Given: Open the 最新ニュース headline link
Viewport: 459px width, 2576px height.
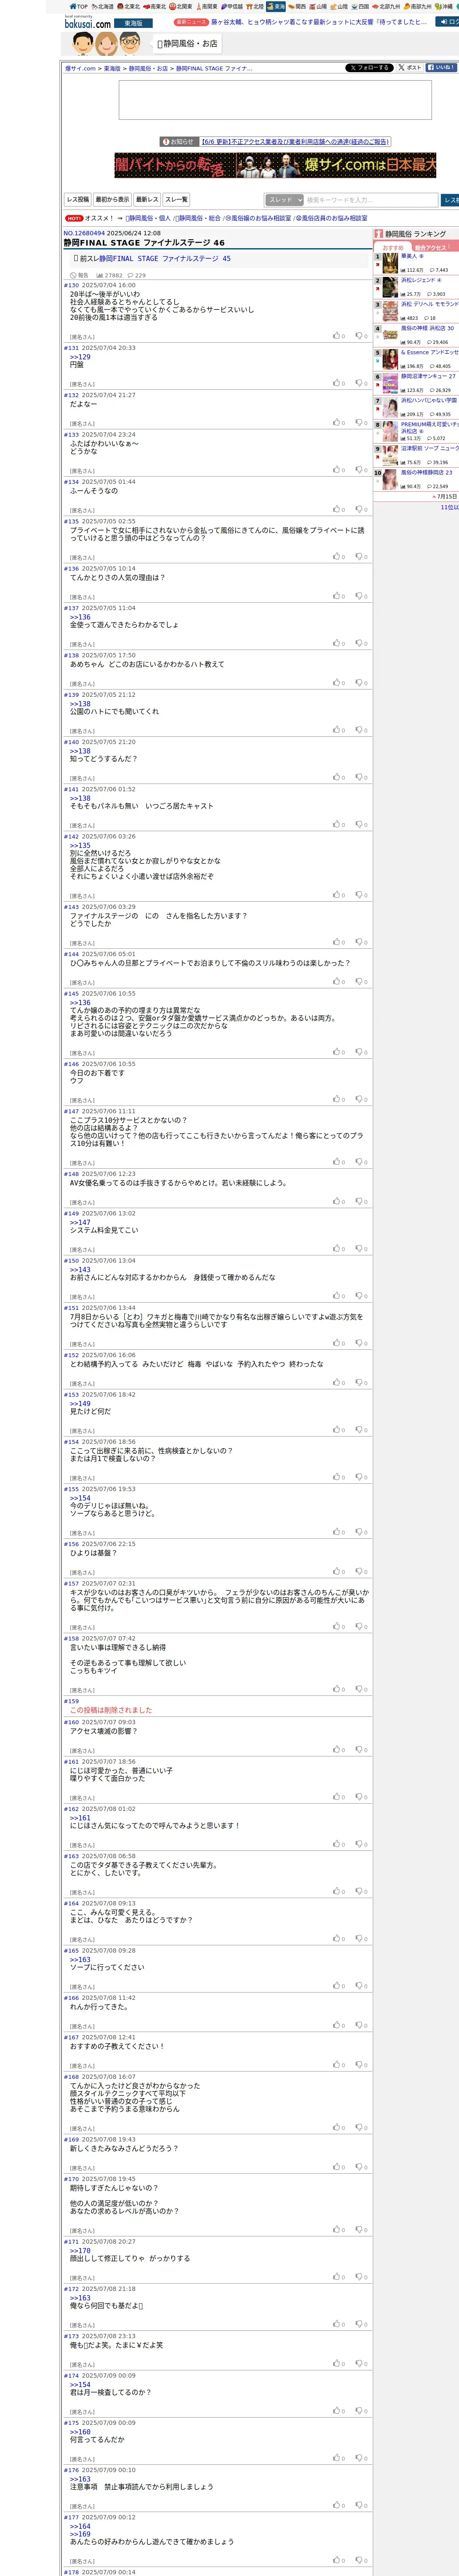Looking at the screenshot, I should click(320, 22).
